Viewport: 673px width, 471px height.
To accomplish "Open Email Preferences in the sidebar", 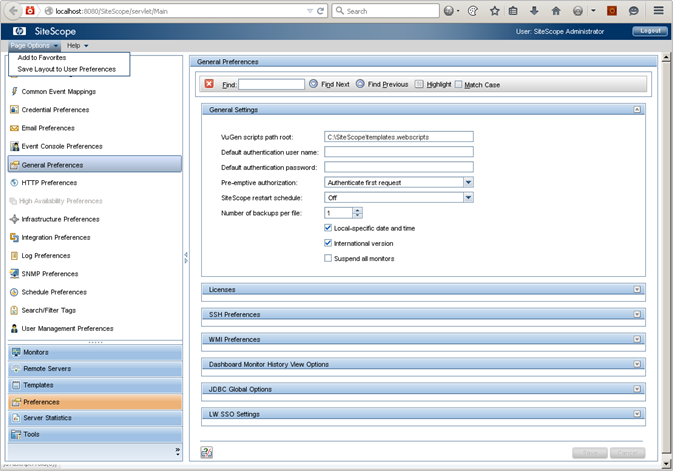I will coord(48,128).
